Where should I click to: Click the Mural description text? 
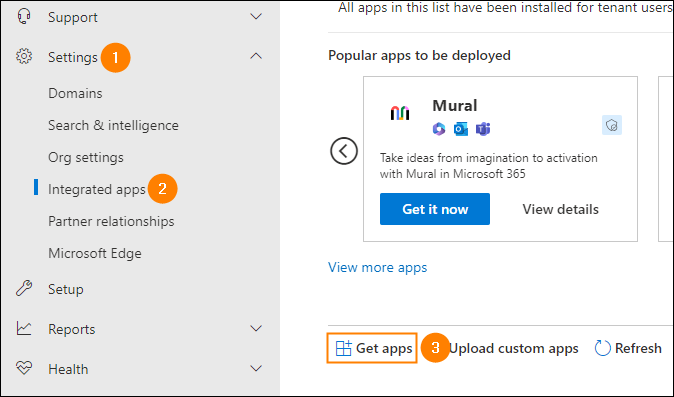pos(489,166)
